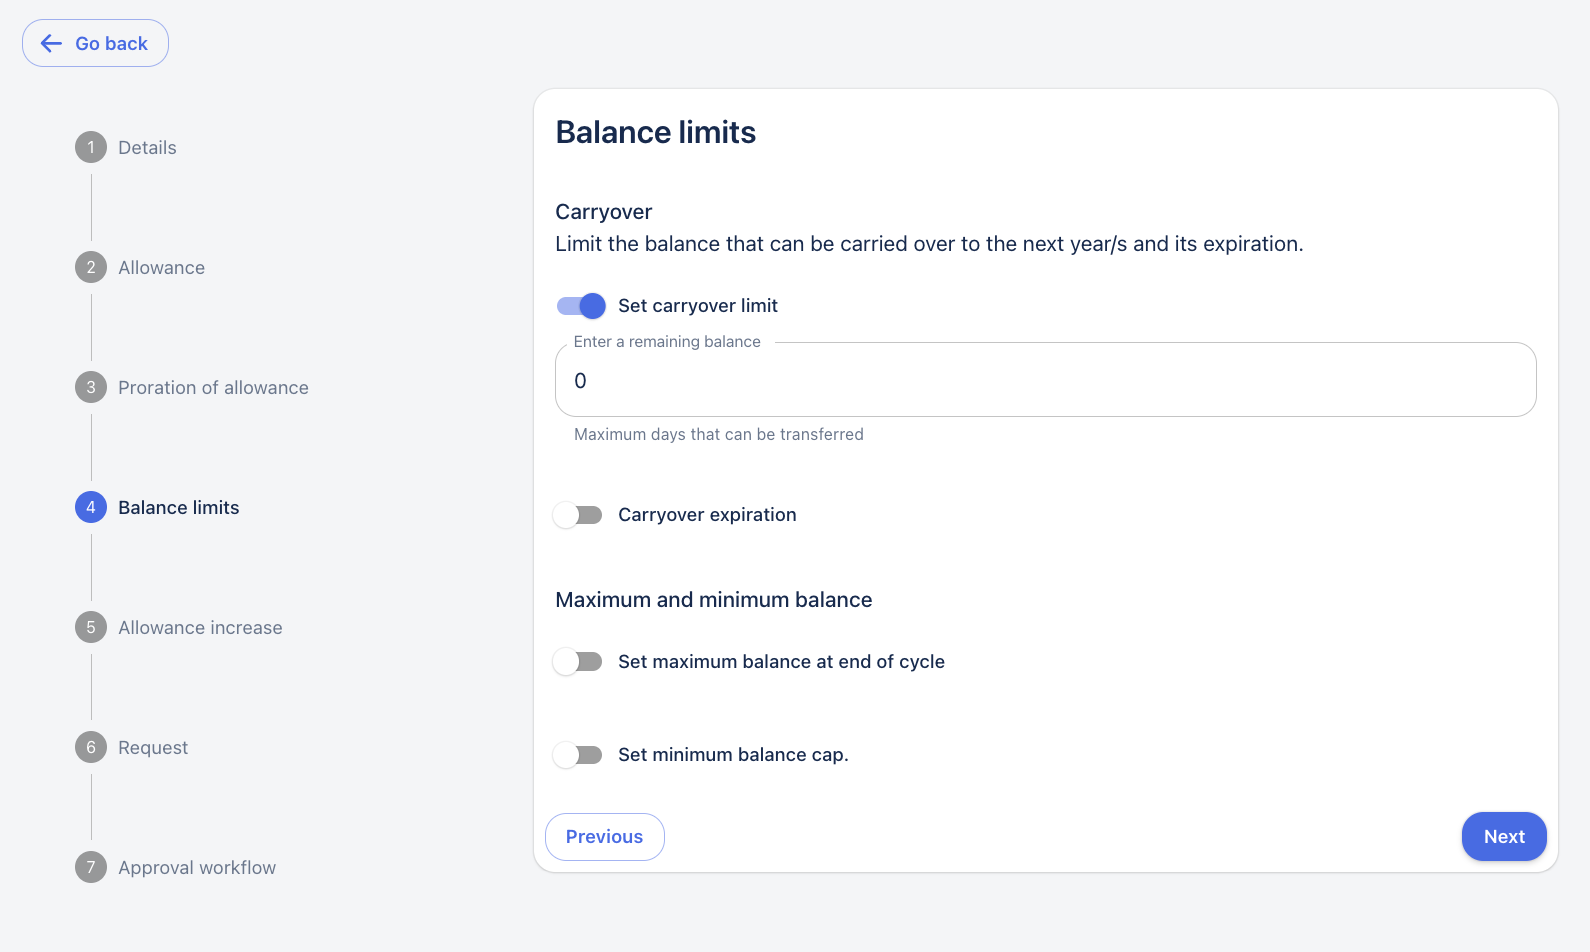The height and width of the screenshot is (952, 1590).
Task: Turn on maximum balance at end of cycle
Action: [x=579, y=662]
